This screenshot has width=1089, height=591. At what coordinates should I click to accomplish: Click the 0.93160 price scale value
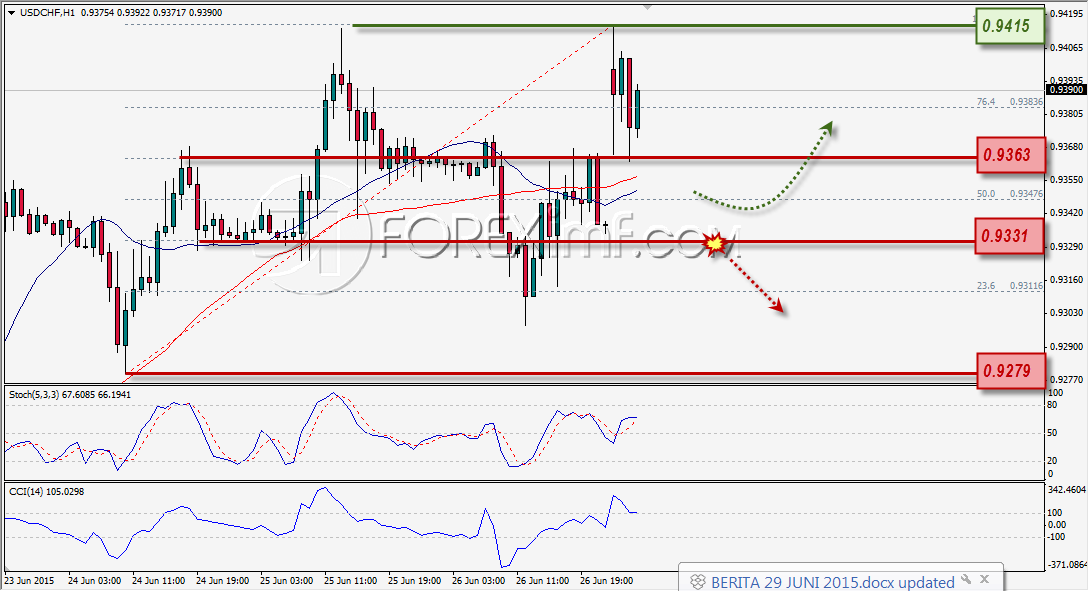coord(1067,279)
